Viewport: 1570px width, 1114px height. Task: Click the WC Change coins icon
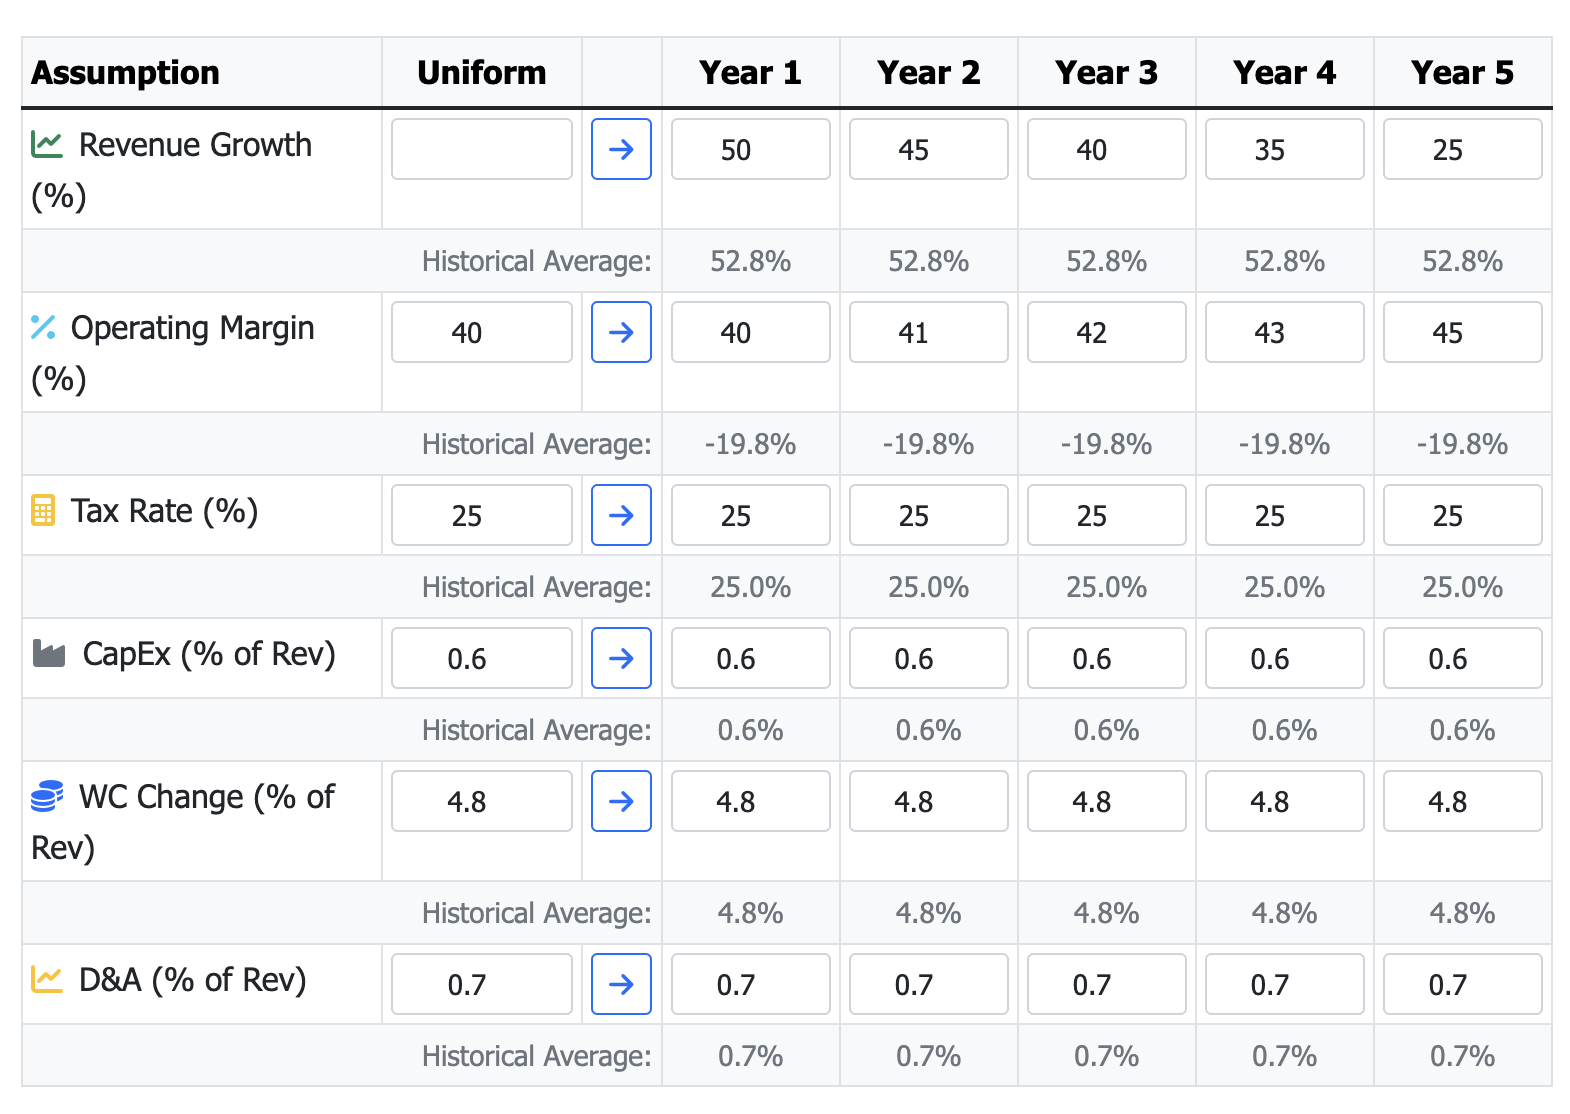(x=47, y=797)
